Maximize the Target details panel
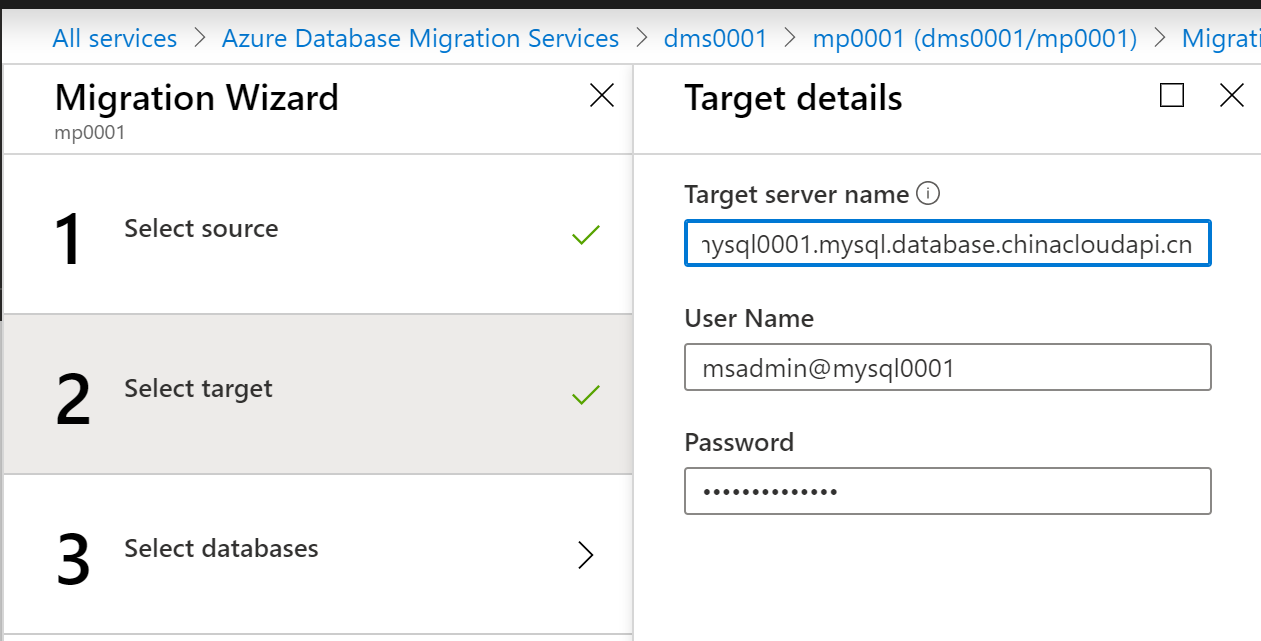This screenshot has height=641, width=1261. [1172, 95]
